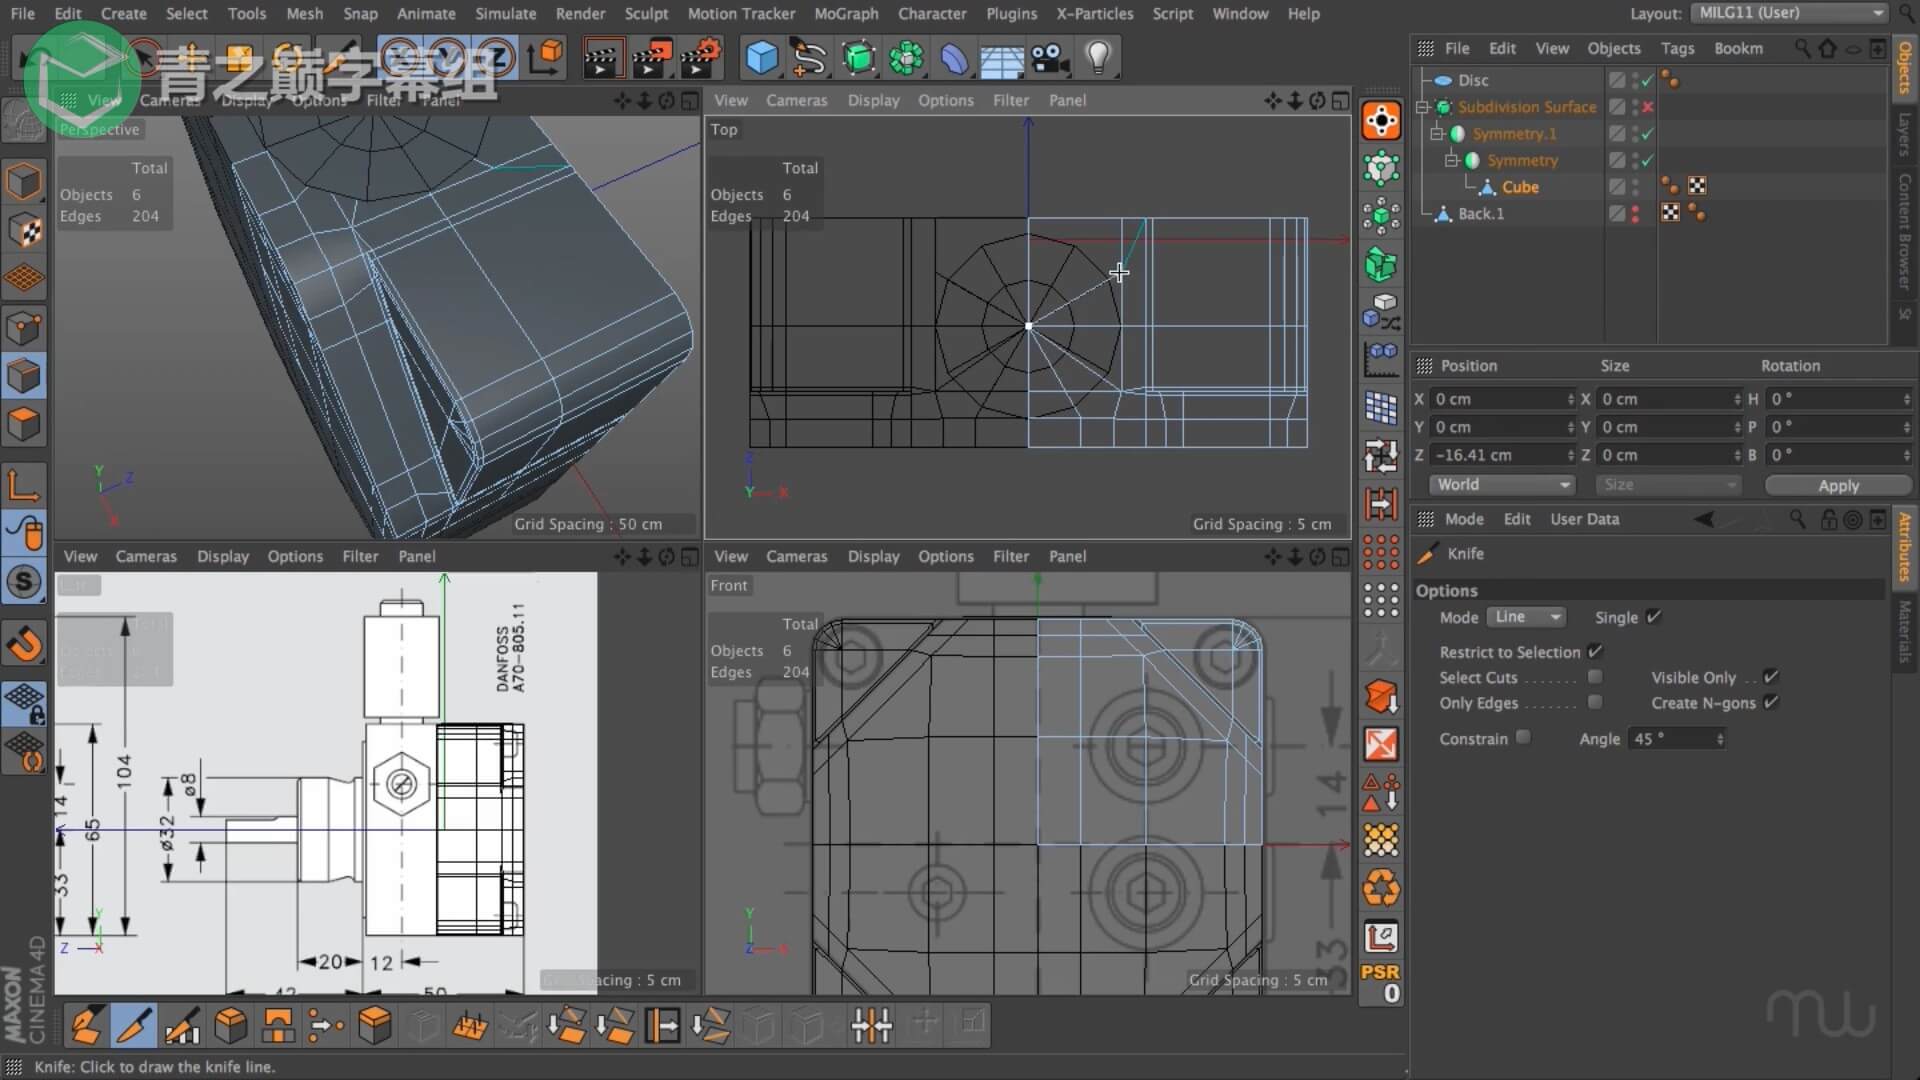Click the PSR reset button

(x=1381, y=983)
